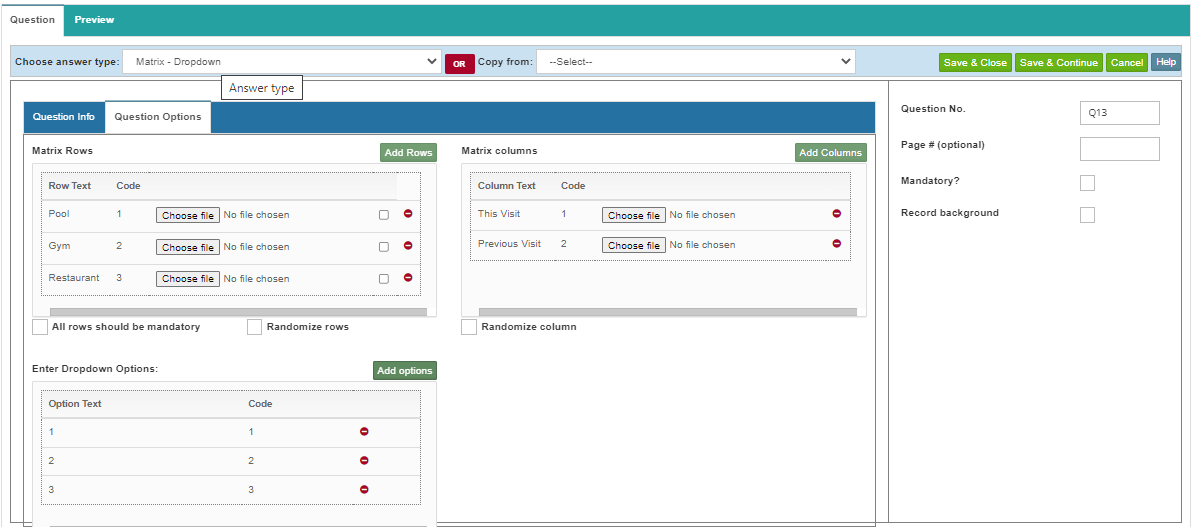Open the Choose answer type dropdown
Viewport: 1198px width, 527px height.
point(282,62)
